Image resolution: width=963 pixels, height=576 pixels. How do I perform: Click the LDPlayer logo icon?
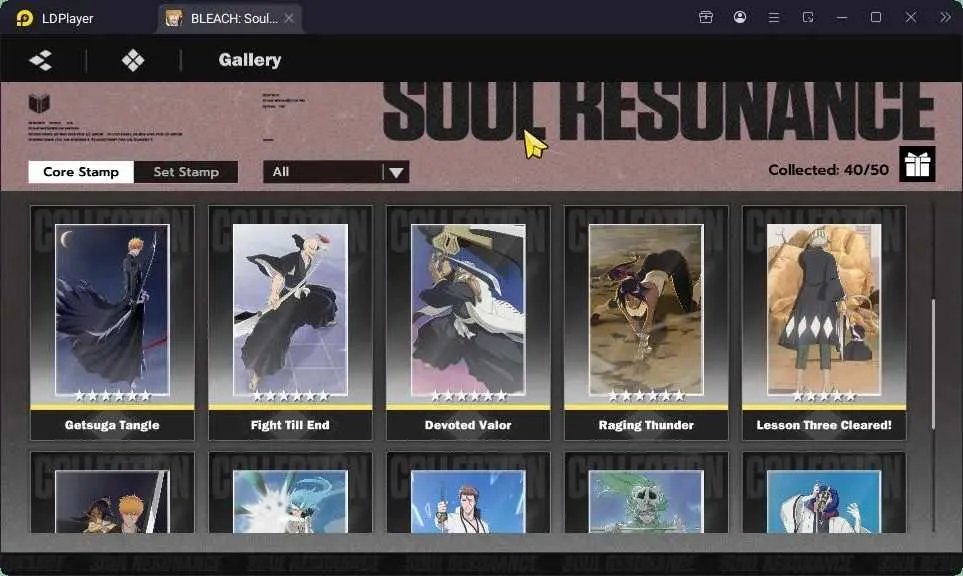click(25, 18)
